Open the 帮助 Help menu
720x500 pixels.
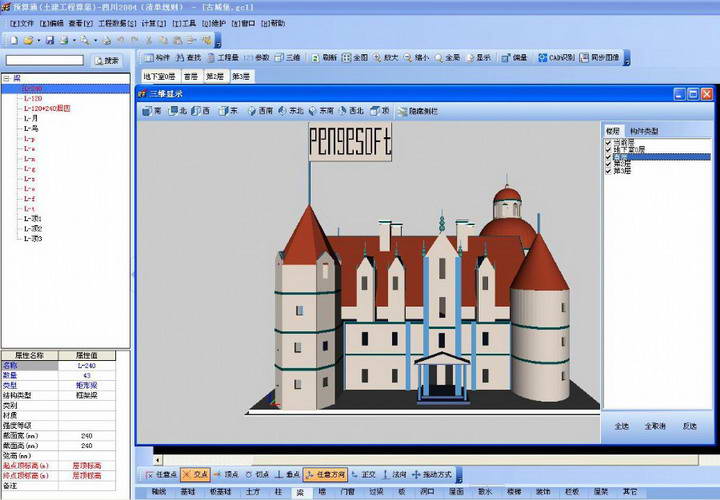pos(273,23)
